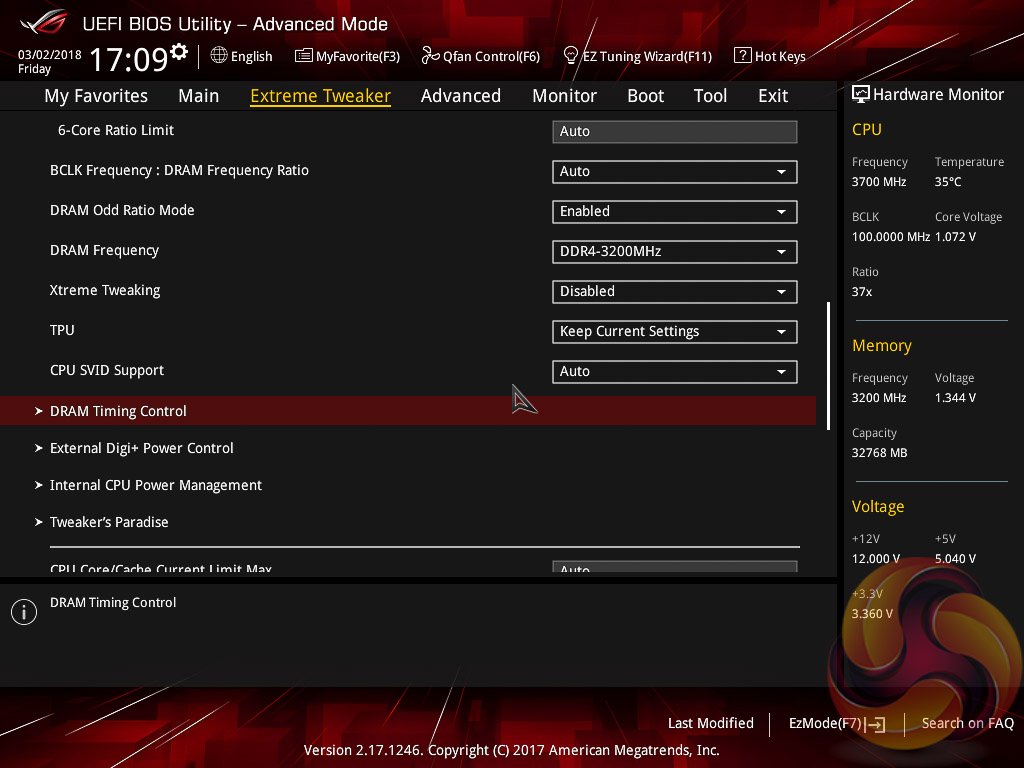Click the 17:09 clock display
Image resolution: width=1024 pixels, height=768 pixels.
(129, 59)
